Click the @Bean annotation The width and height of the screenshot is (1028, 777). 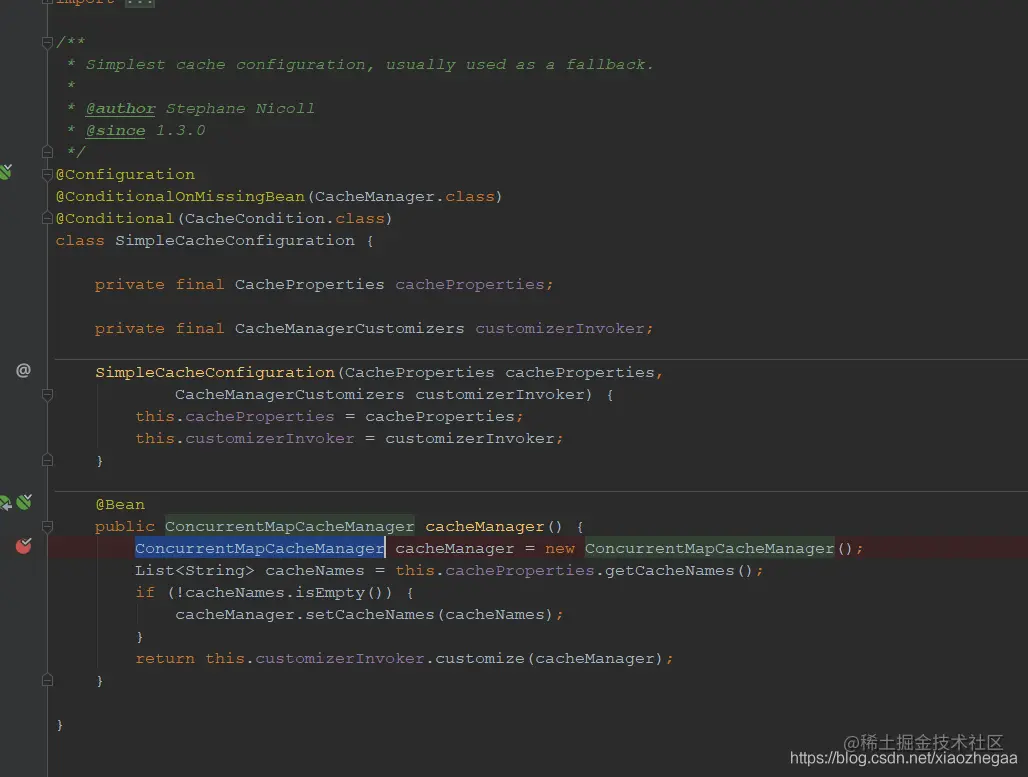[120, 504]
